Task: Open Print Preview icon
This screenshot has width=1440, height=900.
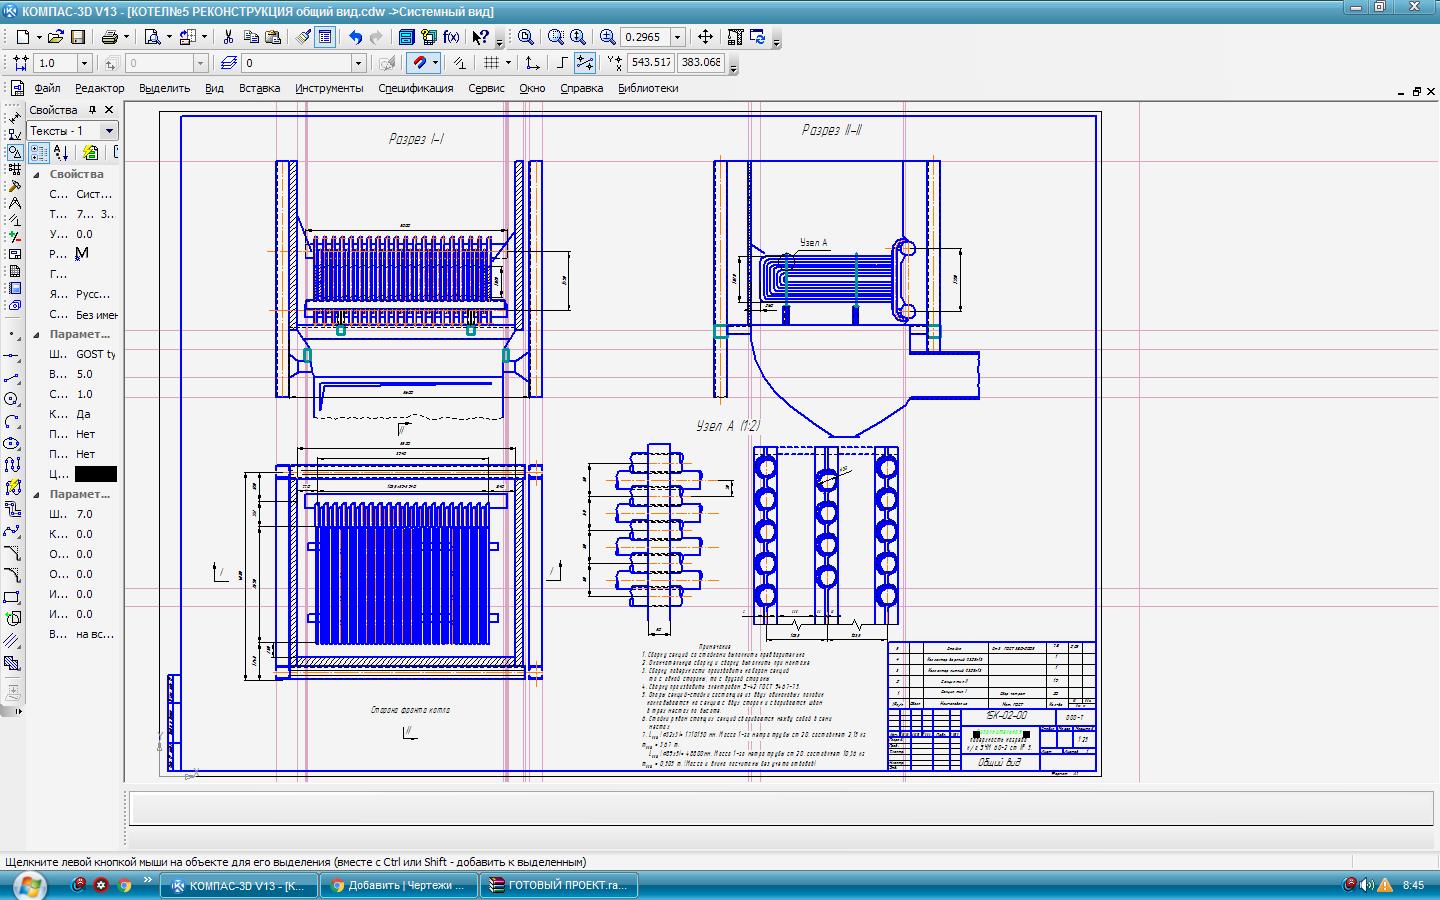Action: 152,37
